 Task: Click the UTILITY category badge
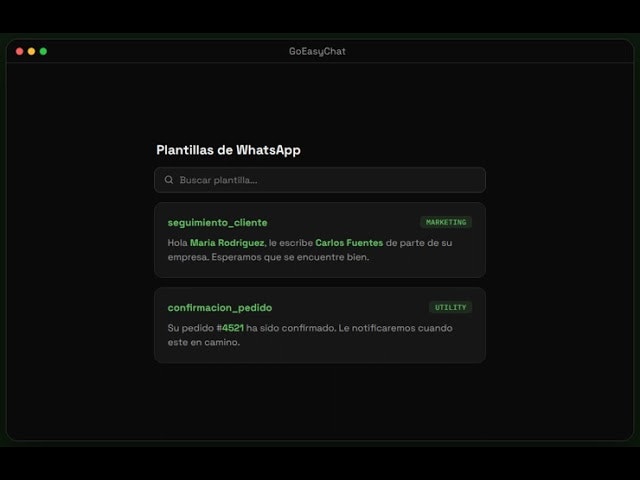point(450,307)
